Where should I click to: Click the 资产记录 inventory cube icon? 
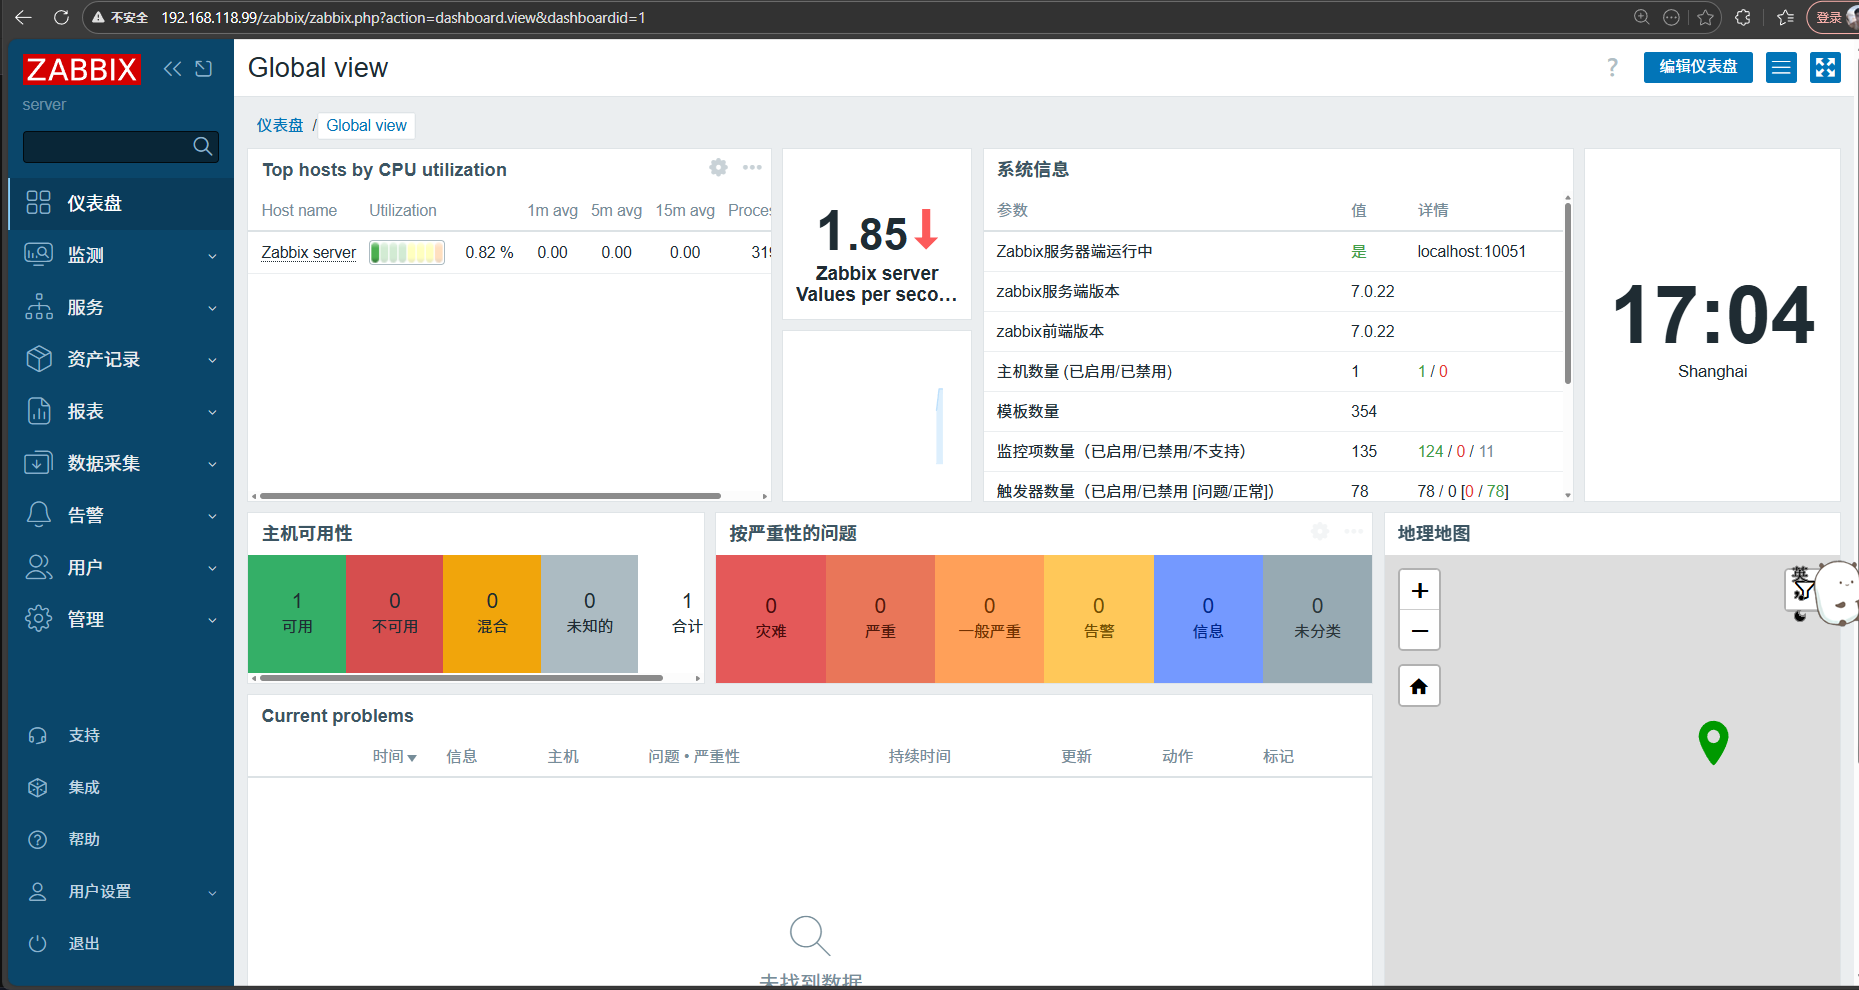point(38,359)
